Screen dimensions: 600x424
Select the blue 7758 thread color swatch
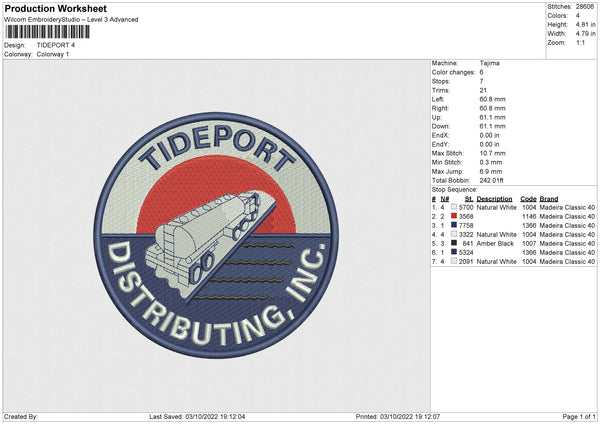[x=455, y=225]
